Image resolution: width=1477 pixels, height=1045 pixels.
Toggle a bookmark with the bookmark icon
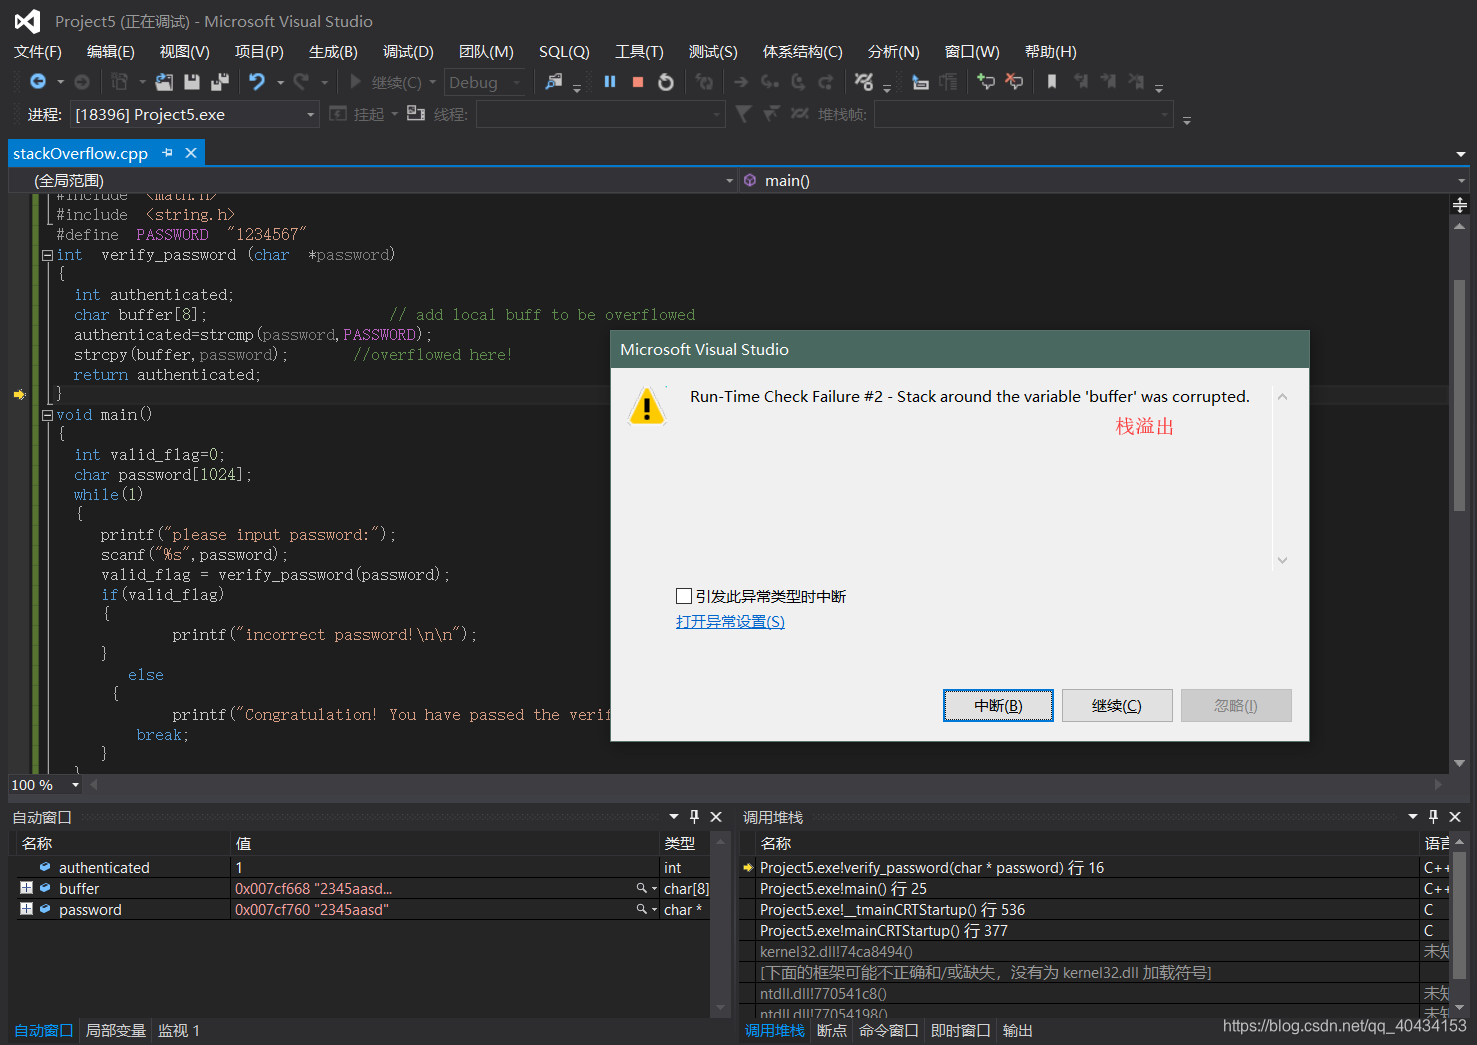click(1052, 82)
